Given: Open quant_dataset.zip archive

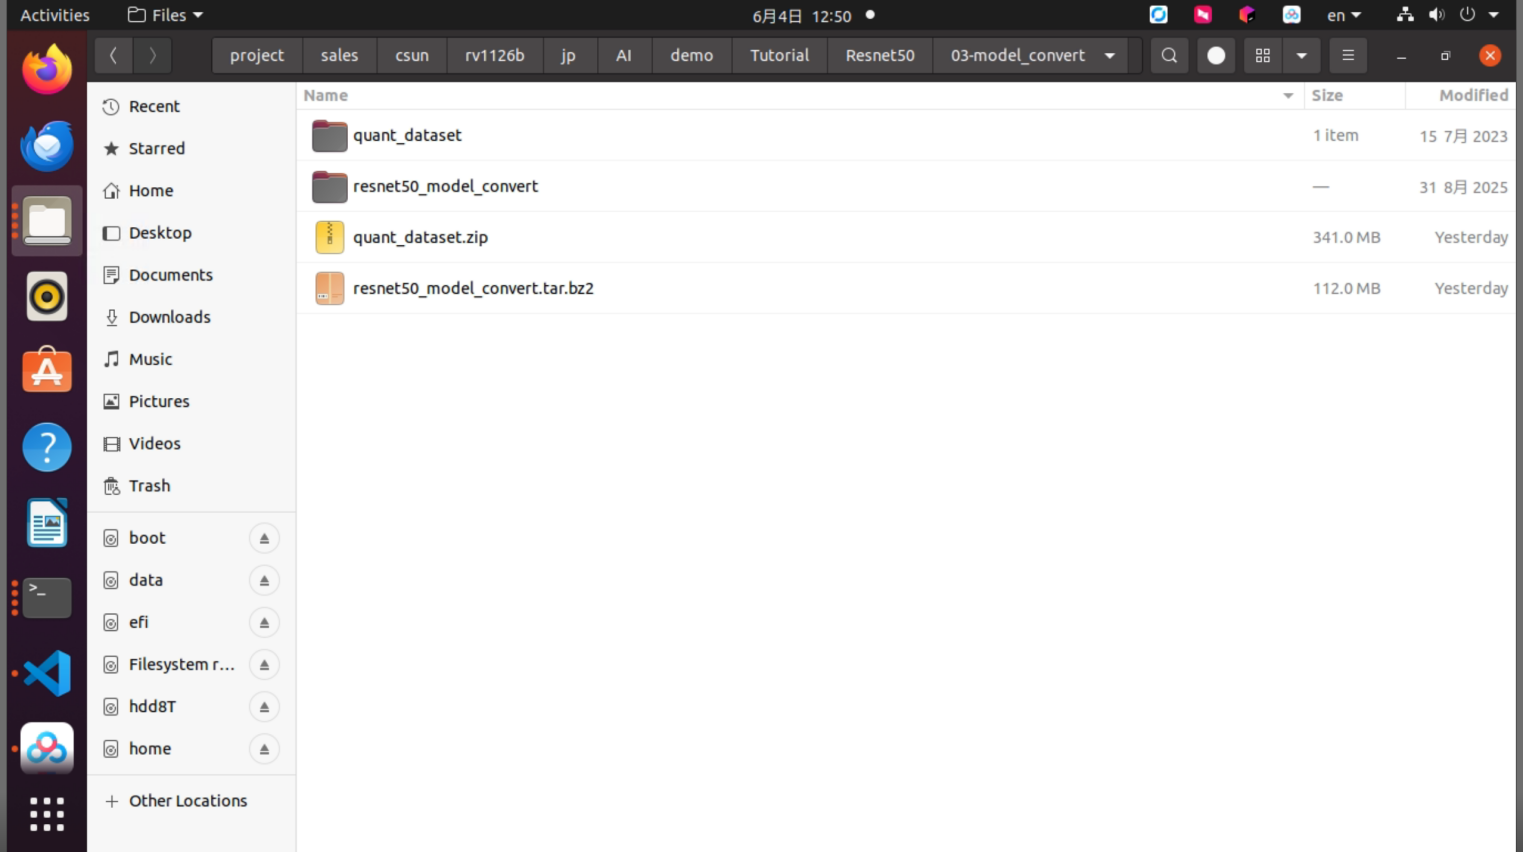Looking at the screenshot, I should tap(420, 237).
